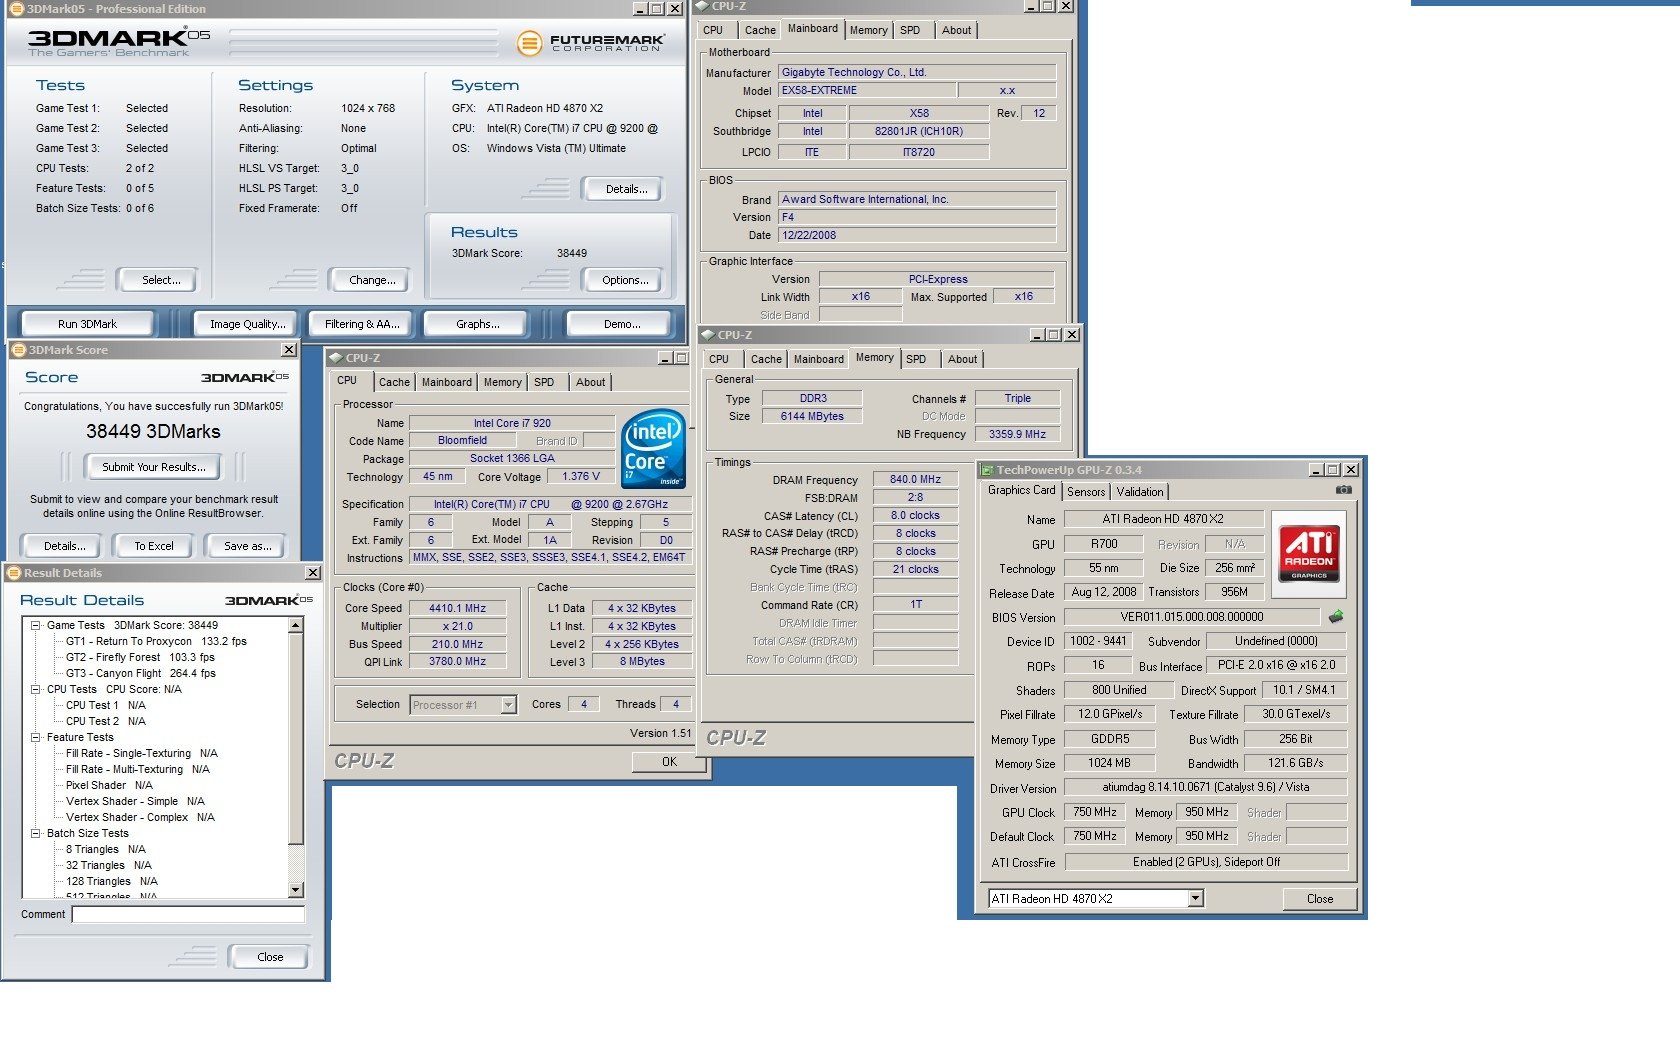Image resolution: width=1680 pixels, height=1050 pixels.
Task: Click the Run 3DMark button
Action: tap(87, 324)
